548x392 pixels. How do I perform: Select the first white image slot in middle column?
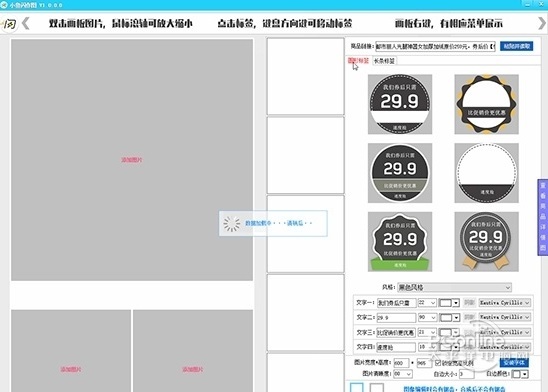click(305, 76)
